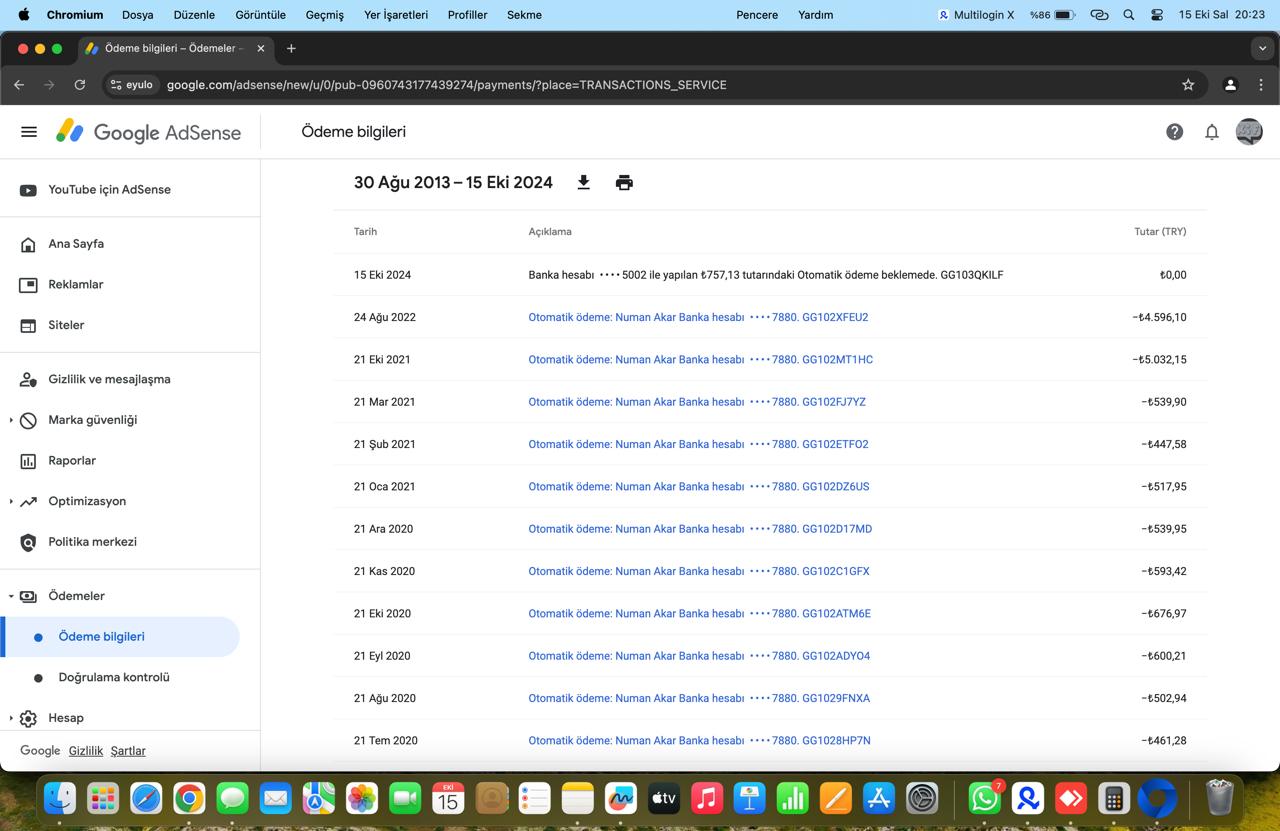
Task: Open Control Center in menu bar
Action: click(x=1157, y=15)
